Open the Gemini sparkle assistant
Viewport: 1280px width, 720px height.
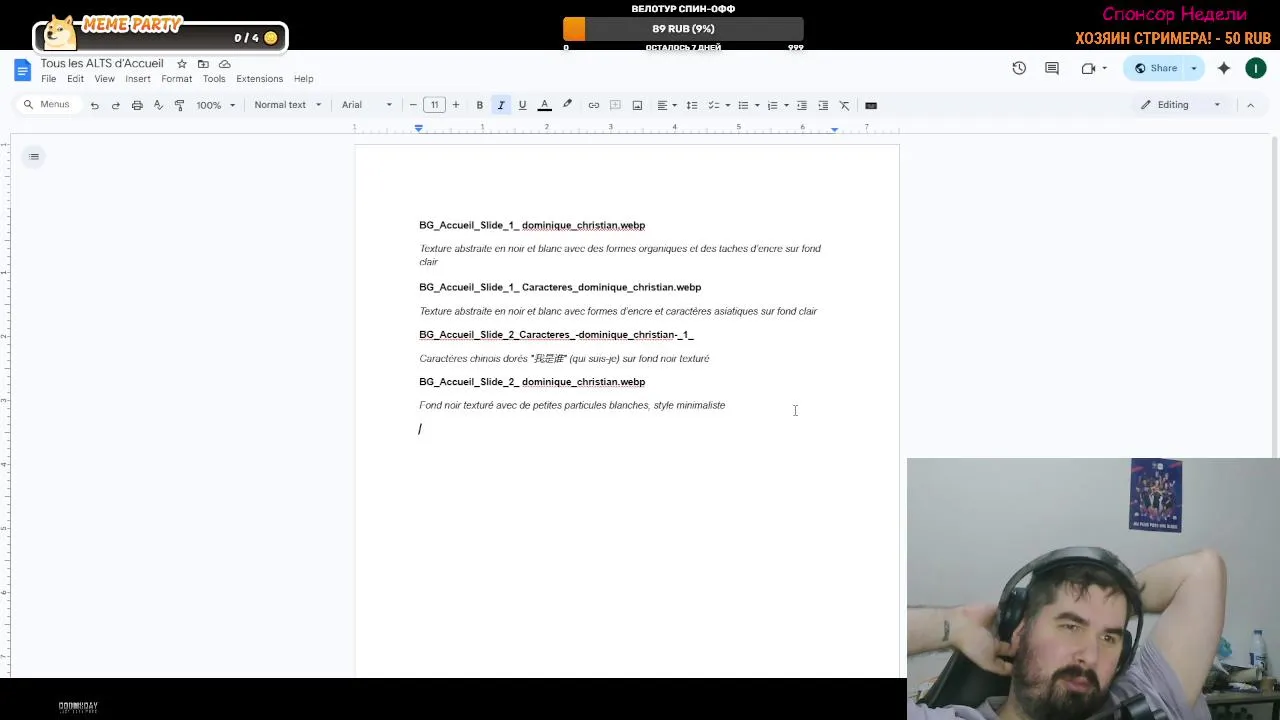[1224, 68]
